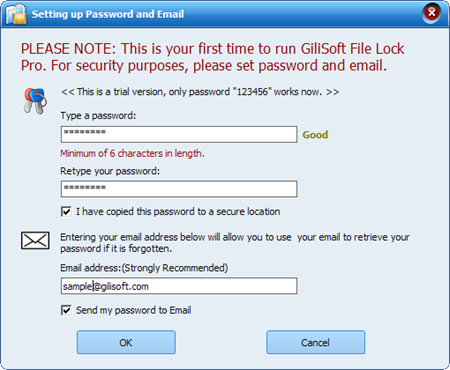Click inside the Email address text box
Image resolution: width=450 pixels, height=370 pixels.
click(x=179, y=286)
